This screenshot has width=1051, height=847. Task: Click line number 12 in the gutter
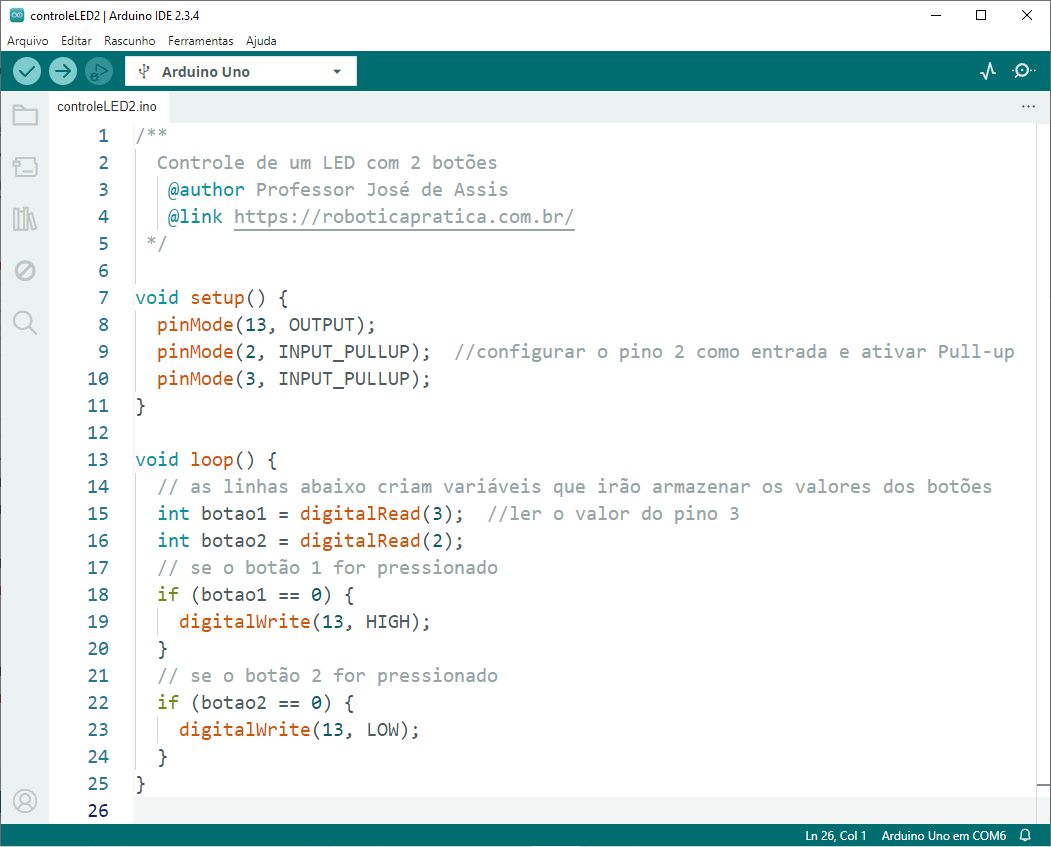[x=98, y=433]
